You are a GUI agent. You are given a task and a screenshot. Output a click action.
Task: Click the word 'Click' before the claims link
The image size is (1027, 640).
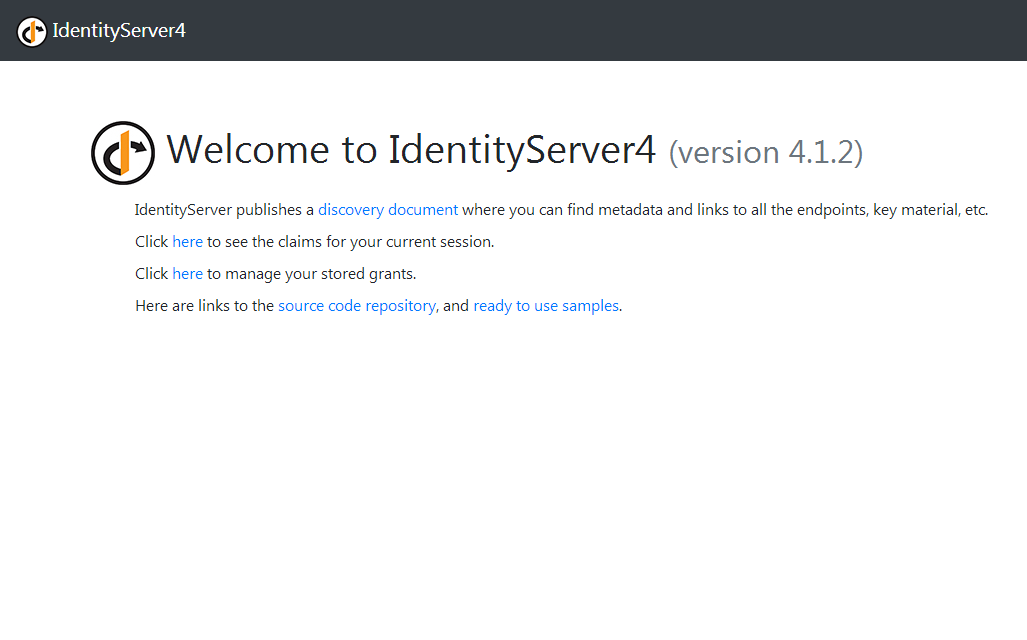coord(151,242)
